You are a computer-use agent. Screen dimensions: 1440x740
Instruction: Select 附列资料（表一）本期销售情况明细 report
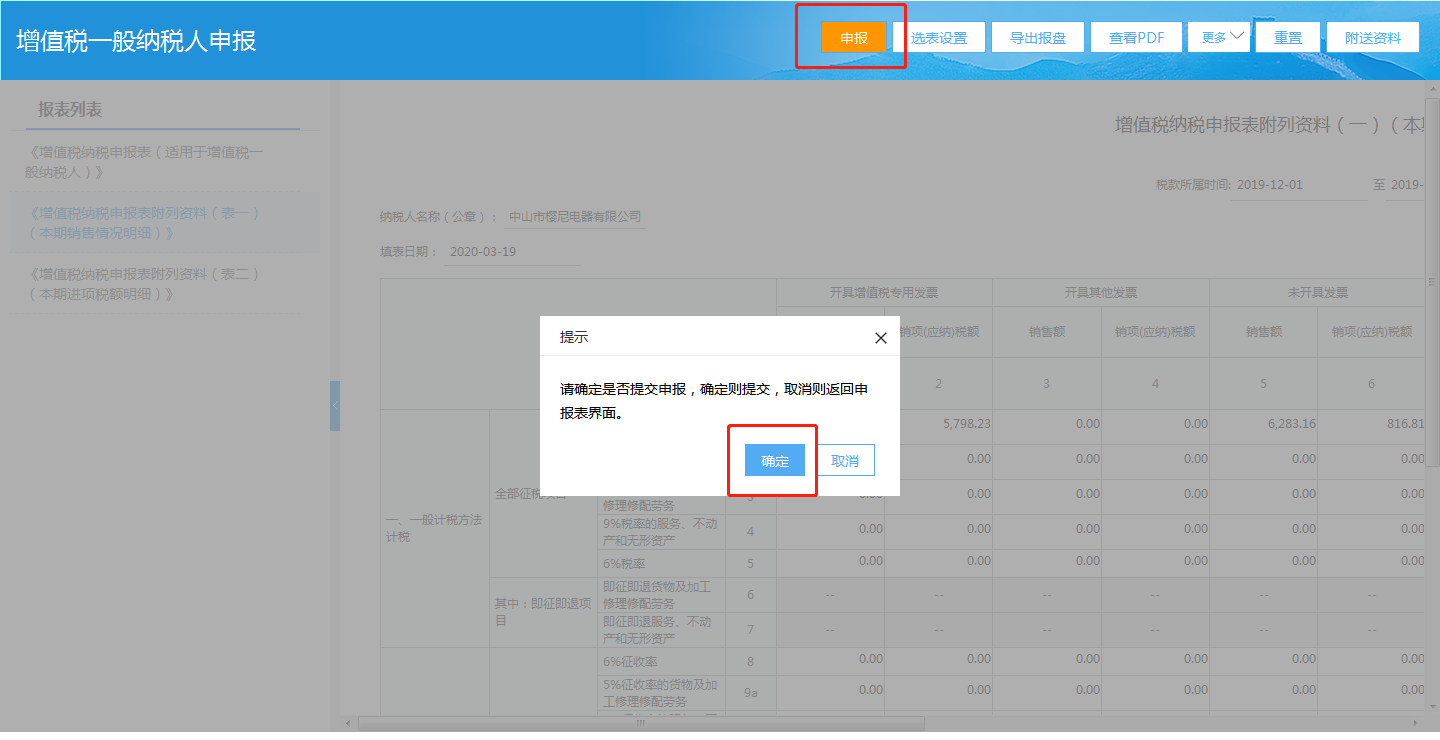(x=146, y=223)
